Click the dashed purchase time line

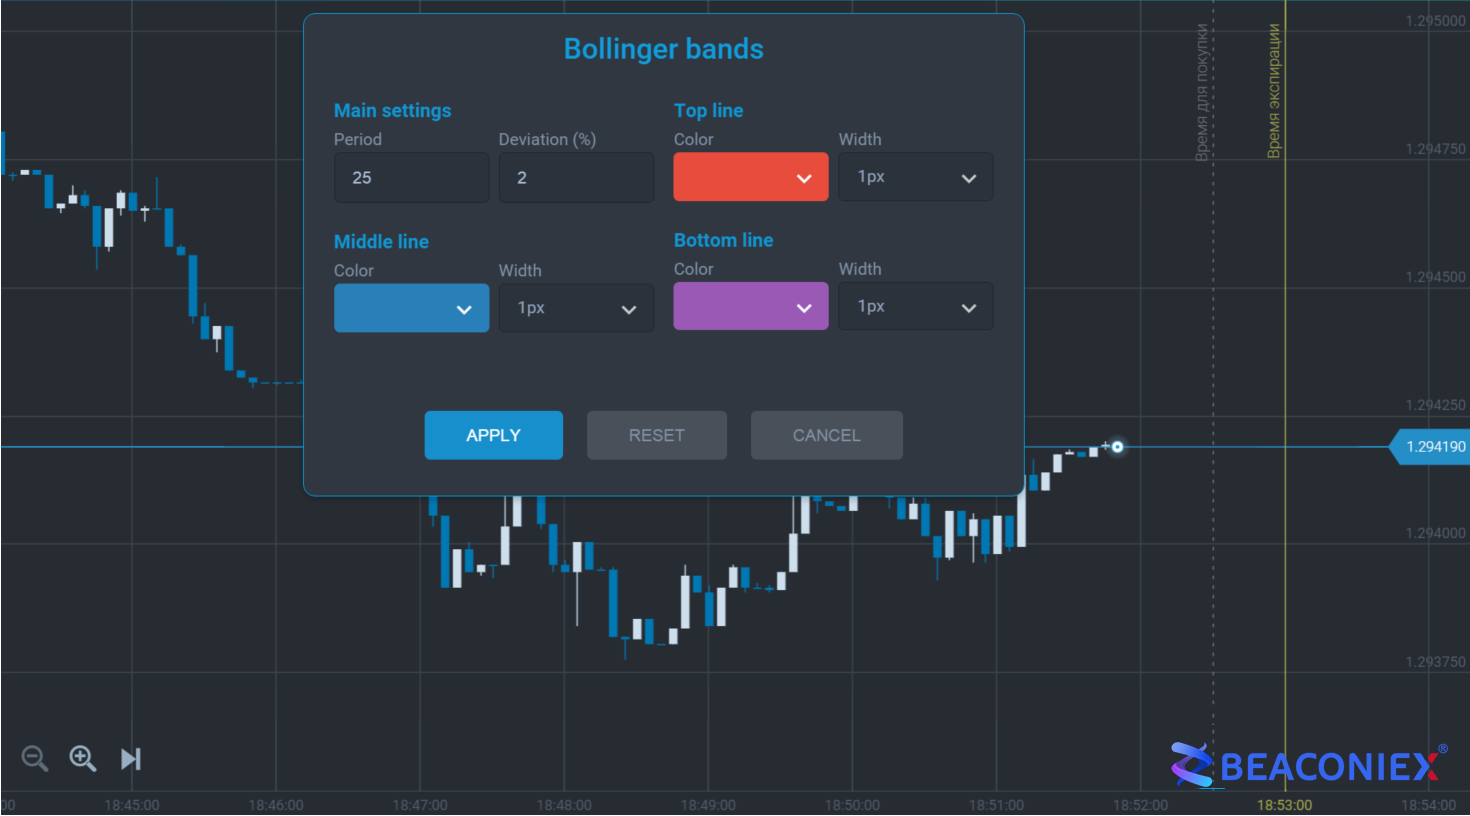pos(1213,400)
